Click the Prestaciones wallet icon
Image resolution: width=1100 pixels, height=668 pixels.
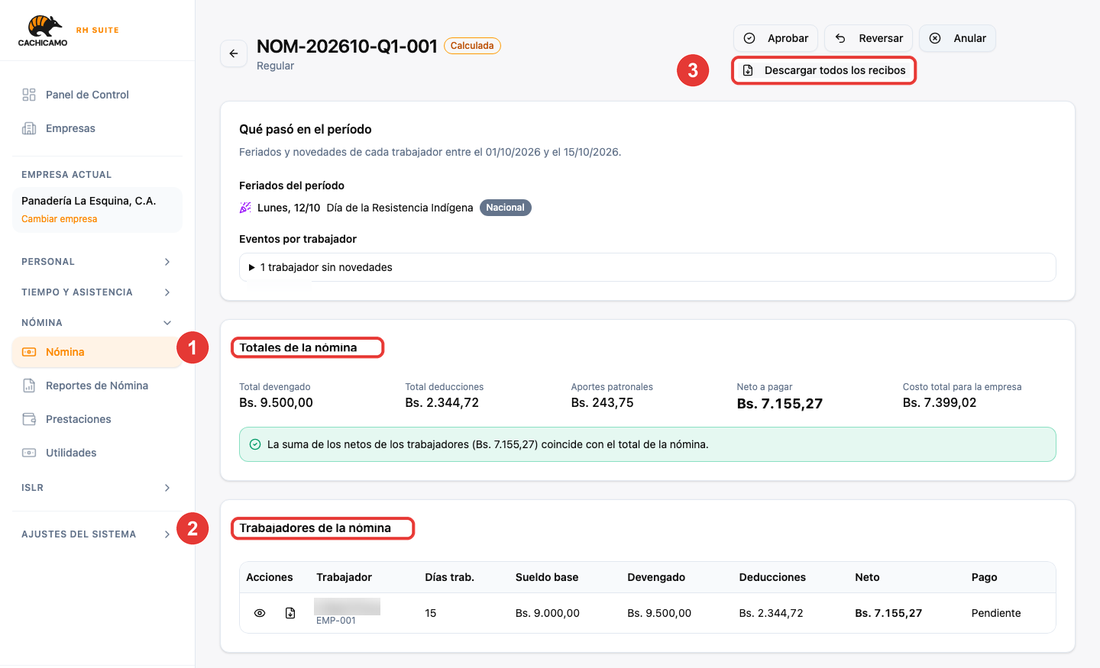(x=29, y=419)
